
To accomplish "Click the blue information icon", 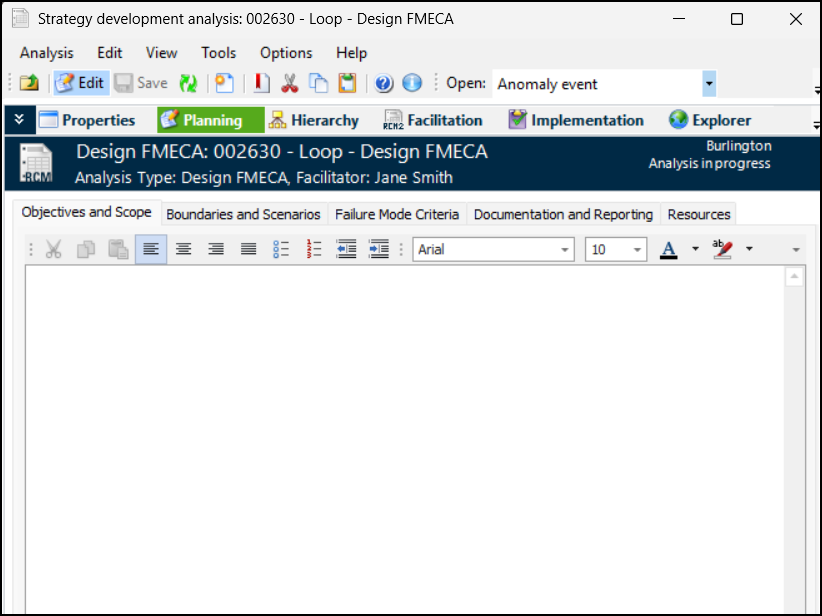I will pos(412,83).
